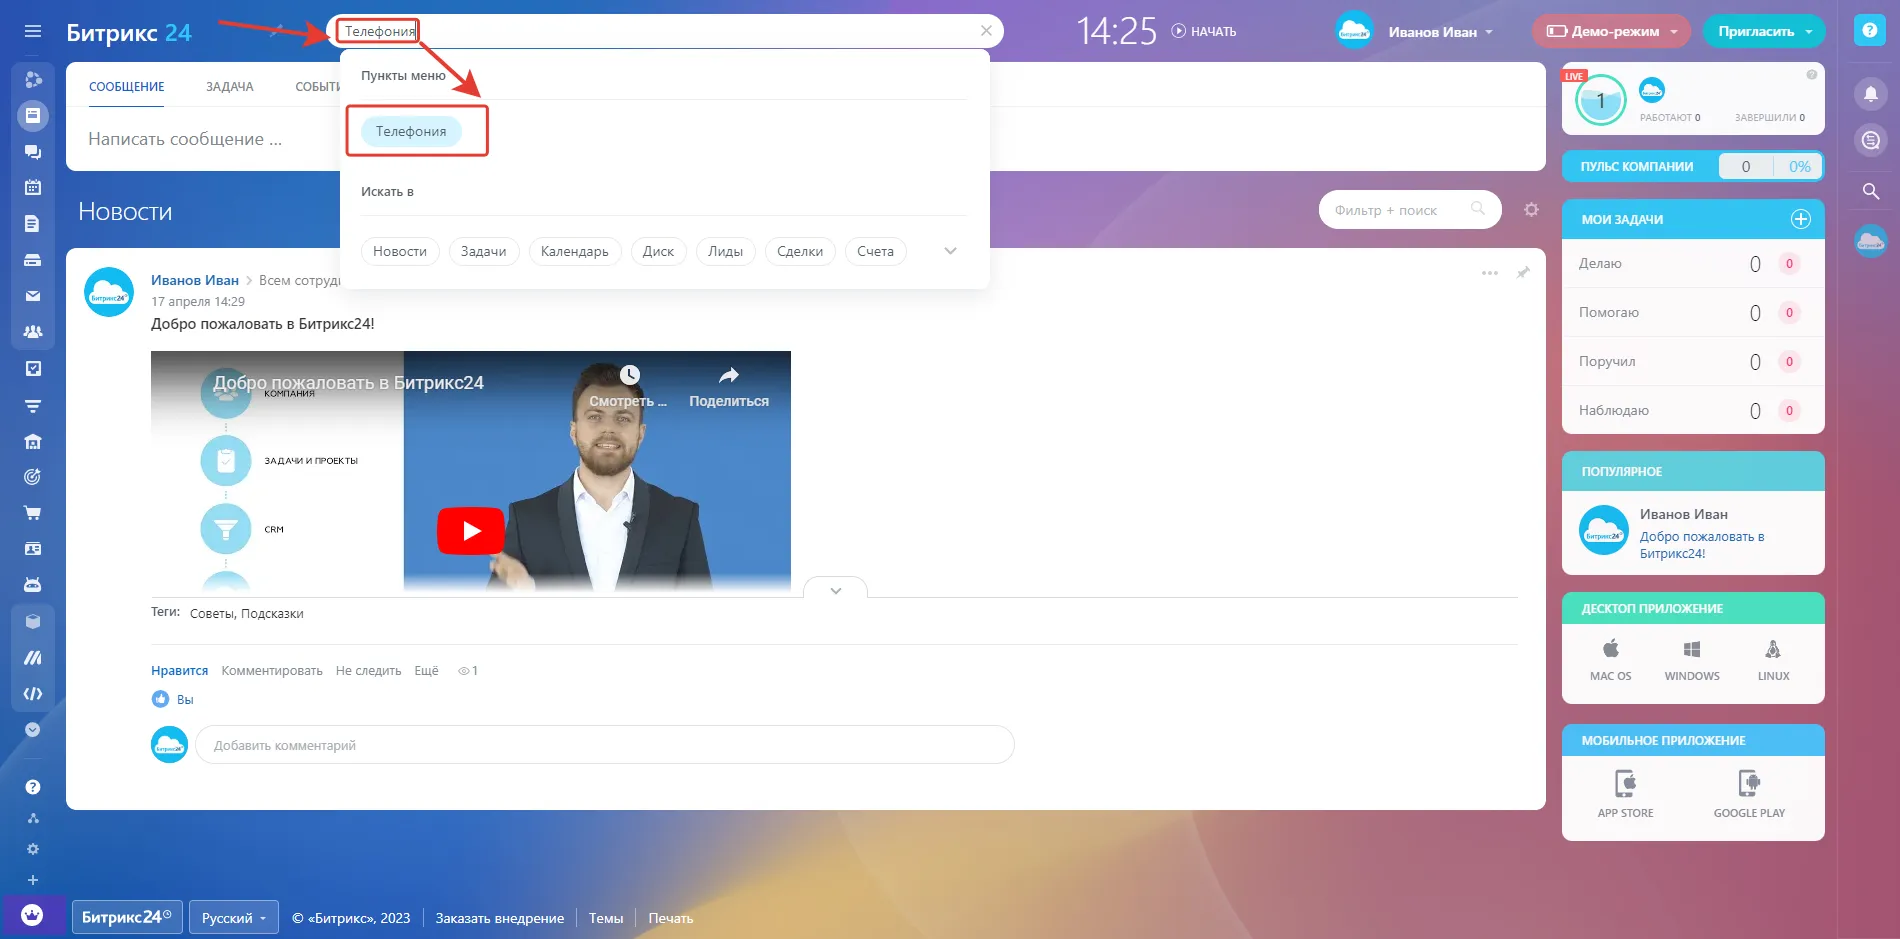Open Заказать внедрение footer link
This screenshot has width=1900, height=939.
(499, 918)
